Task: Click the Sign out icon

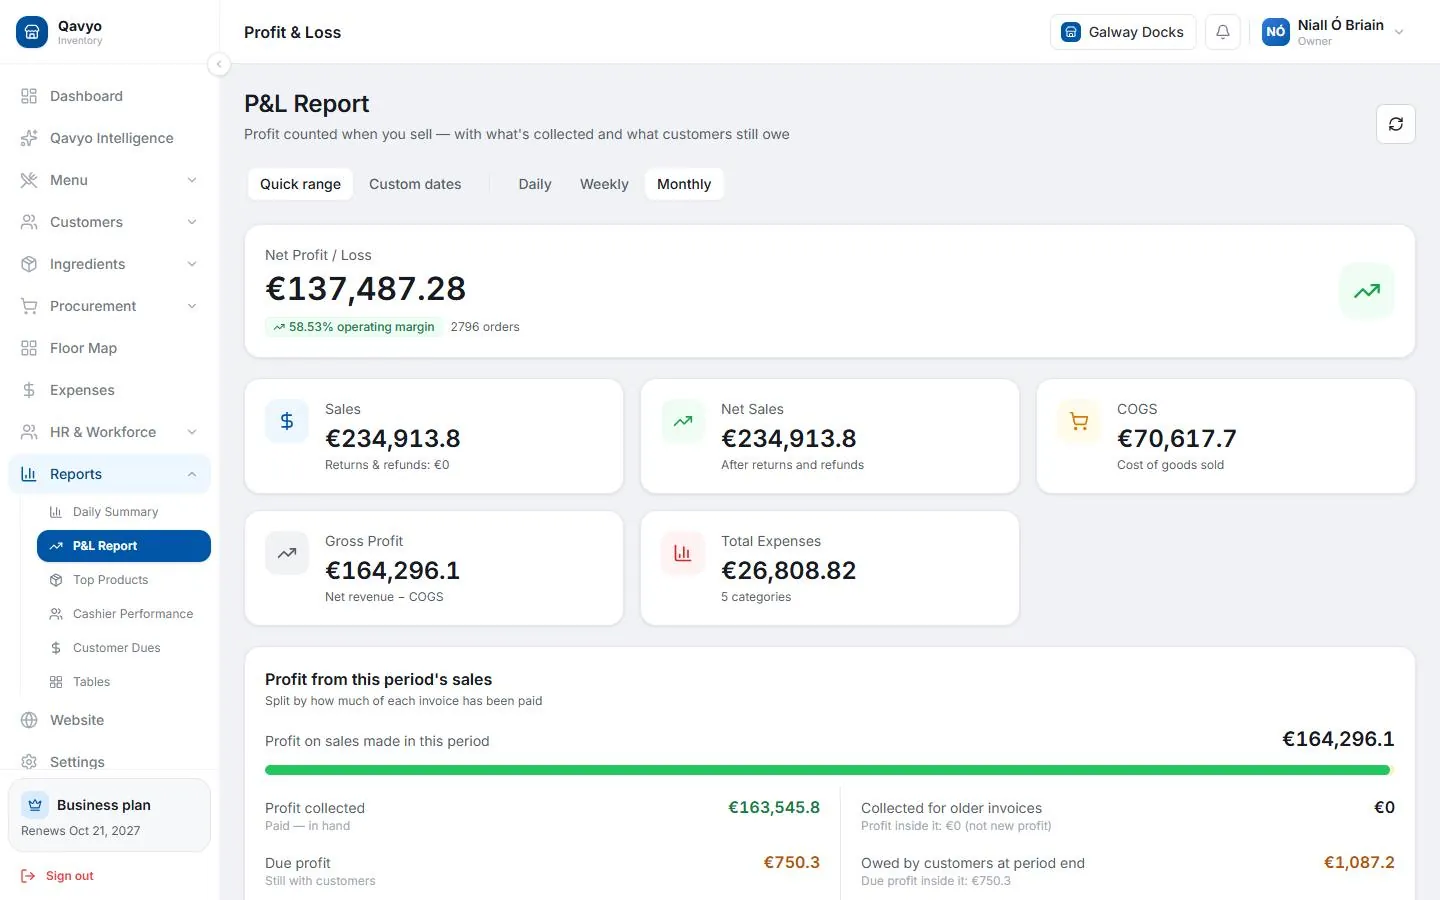Action: [x=28, y=876]
